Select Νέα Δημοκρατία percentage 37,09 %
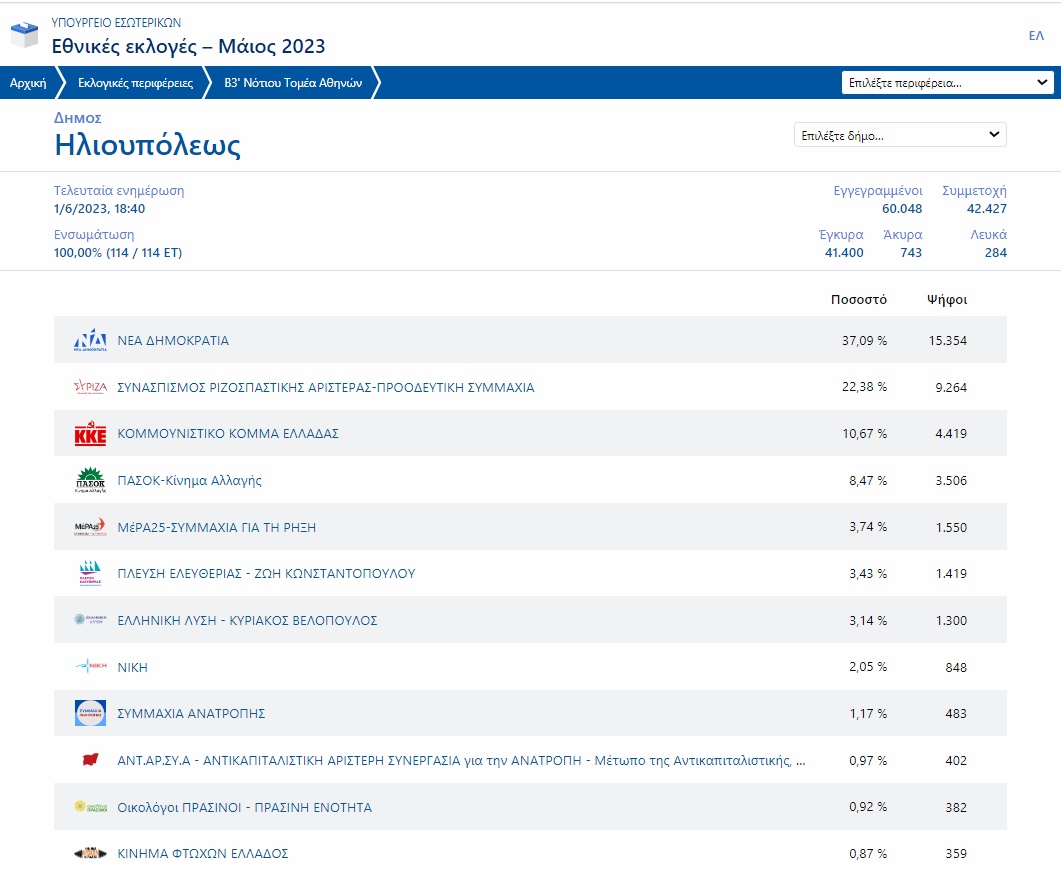 click(864, 340)
